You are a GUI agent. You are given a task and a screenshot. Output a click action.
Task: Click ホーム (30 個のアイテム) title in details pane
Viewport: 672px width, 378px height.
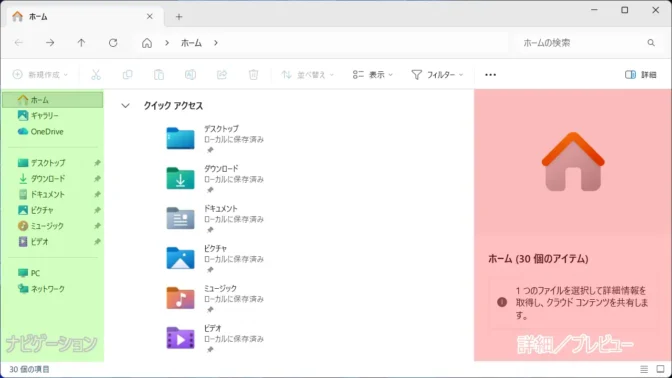click(538, 259)
